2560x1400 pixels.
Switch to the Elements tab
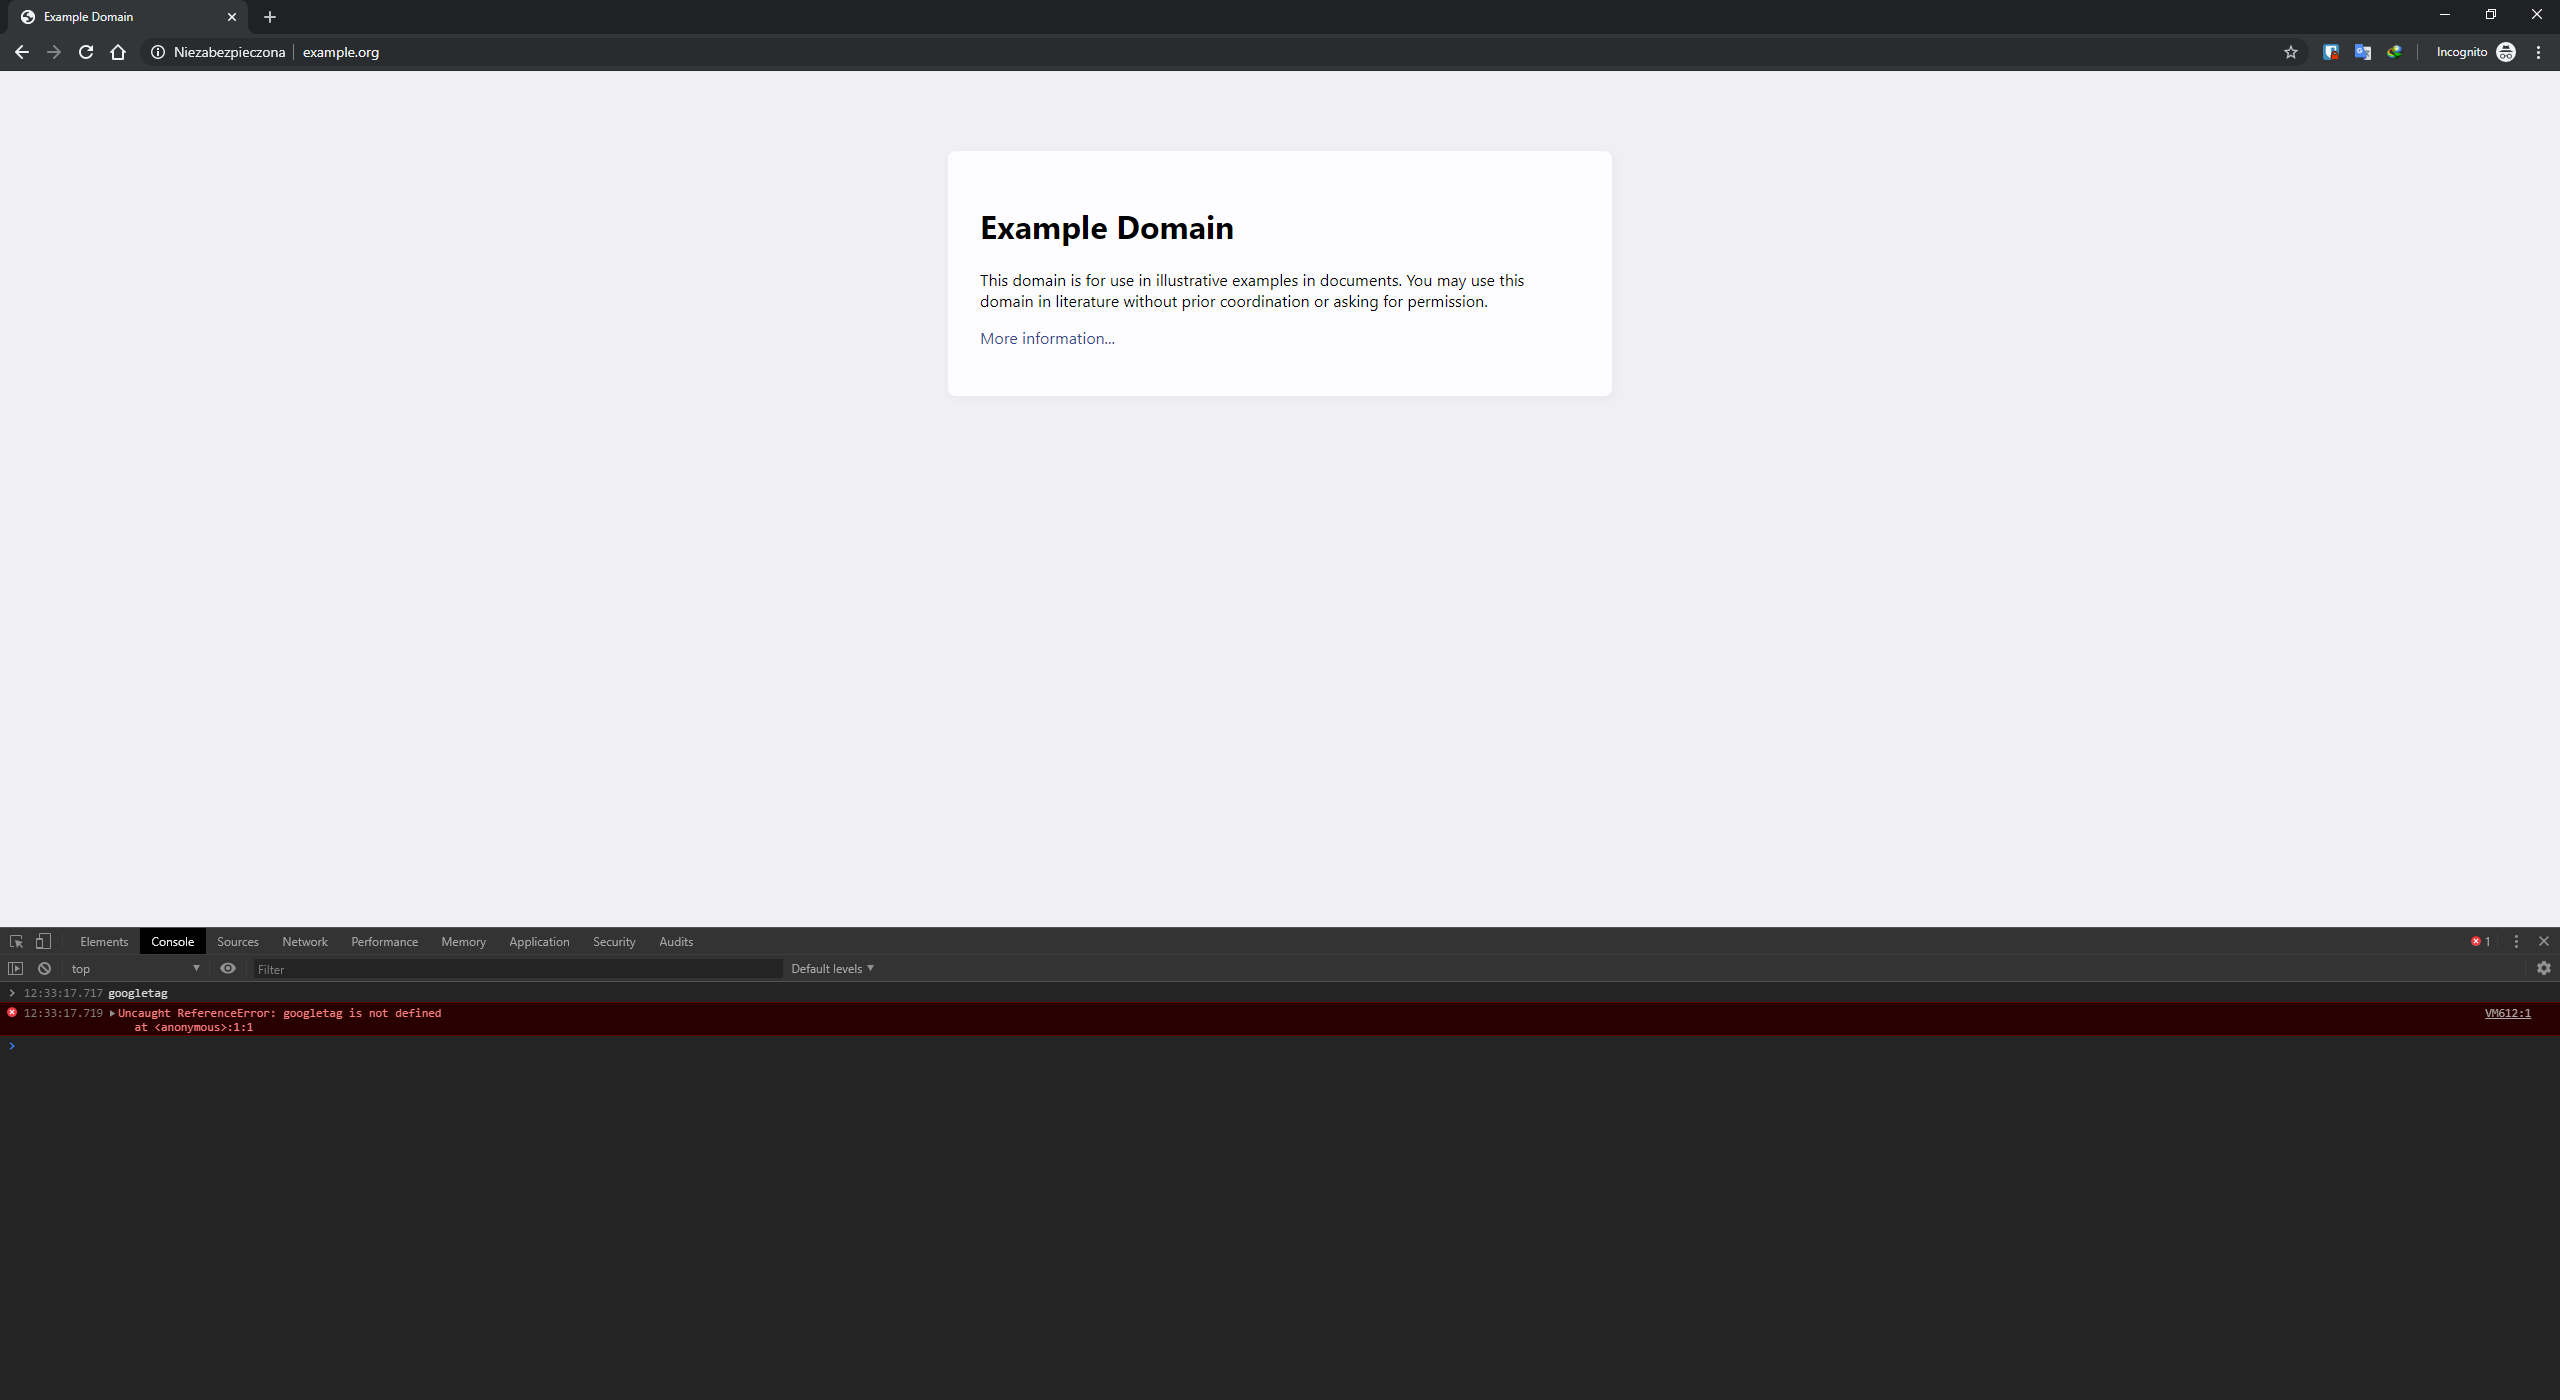(x=104, y=941)
